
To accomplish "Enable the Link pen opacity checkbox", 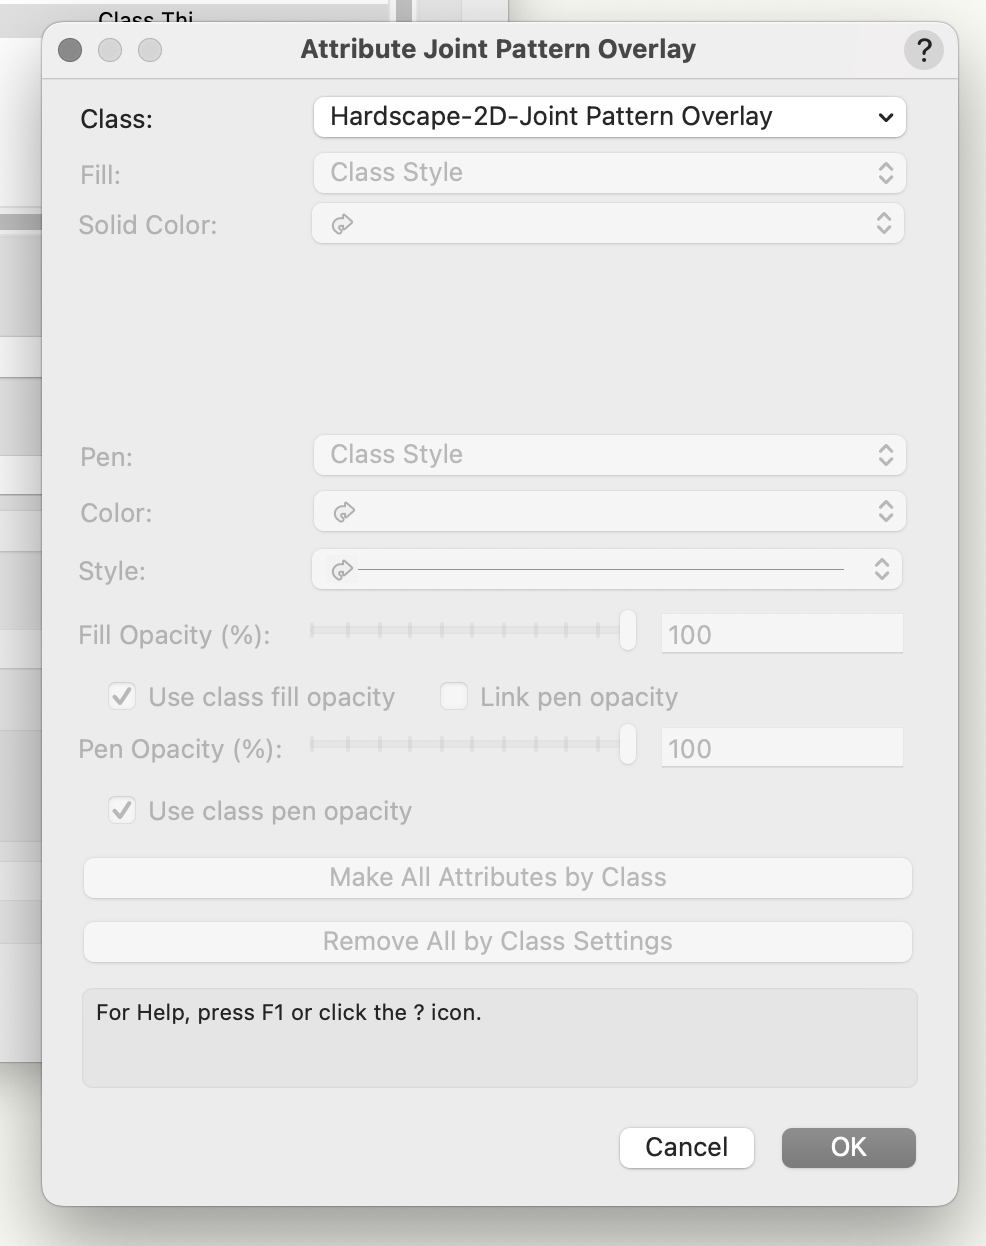I will 454,696.
